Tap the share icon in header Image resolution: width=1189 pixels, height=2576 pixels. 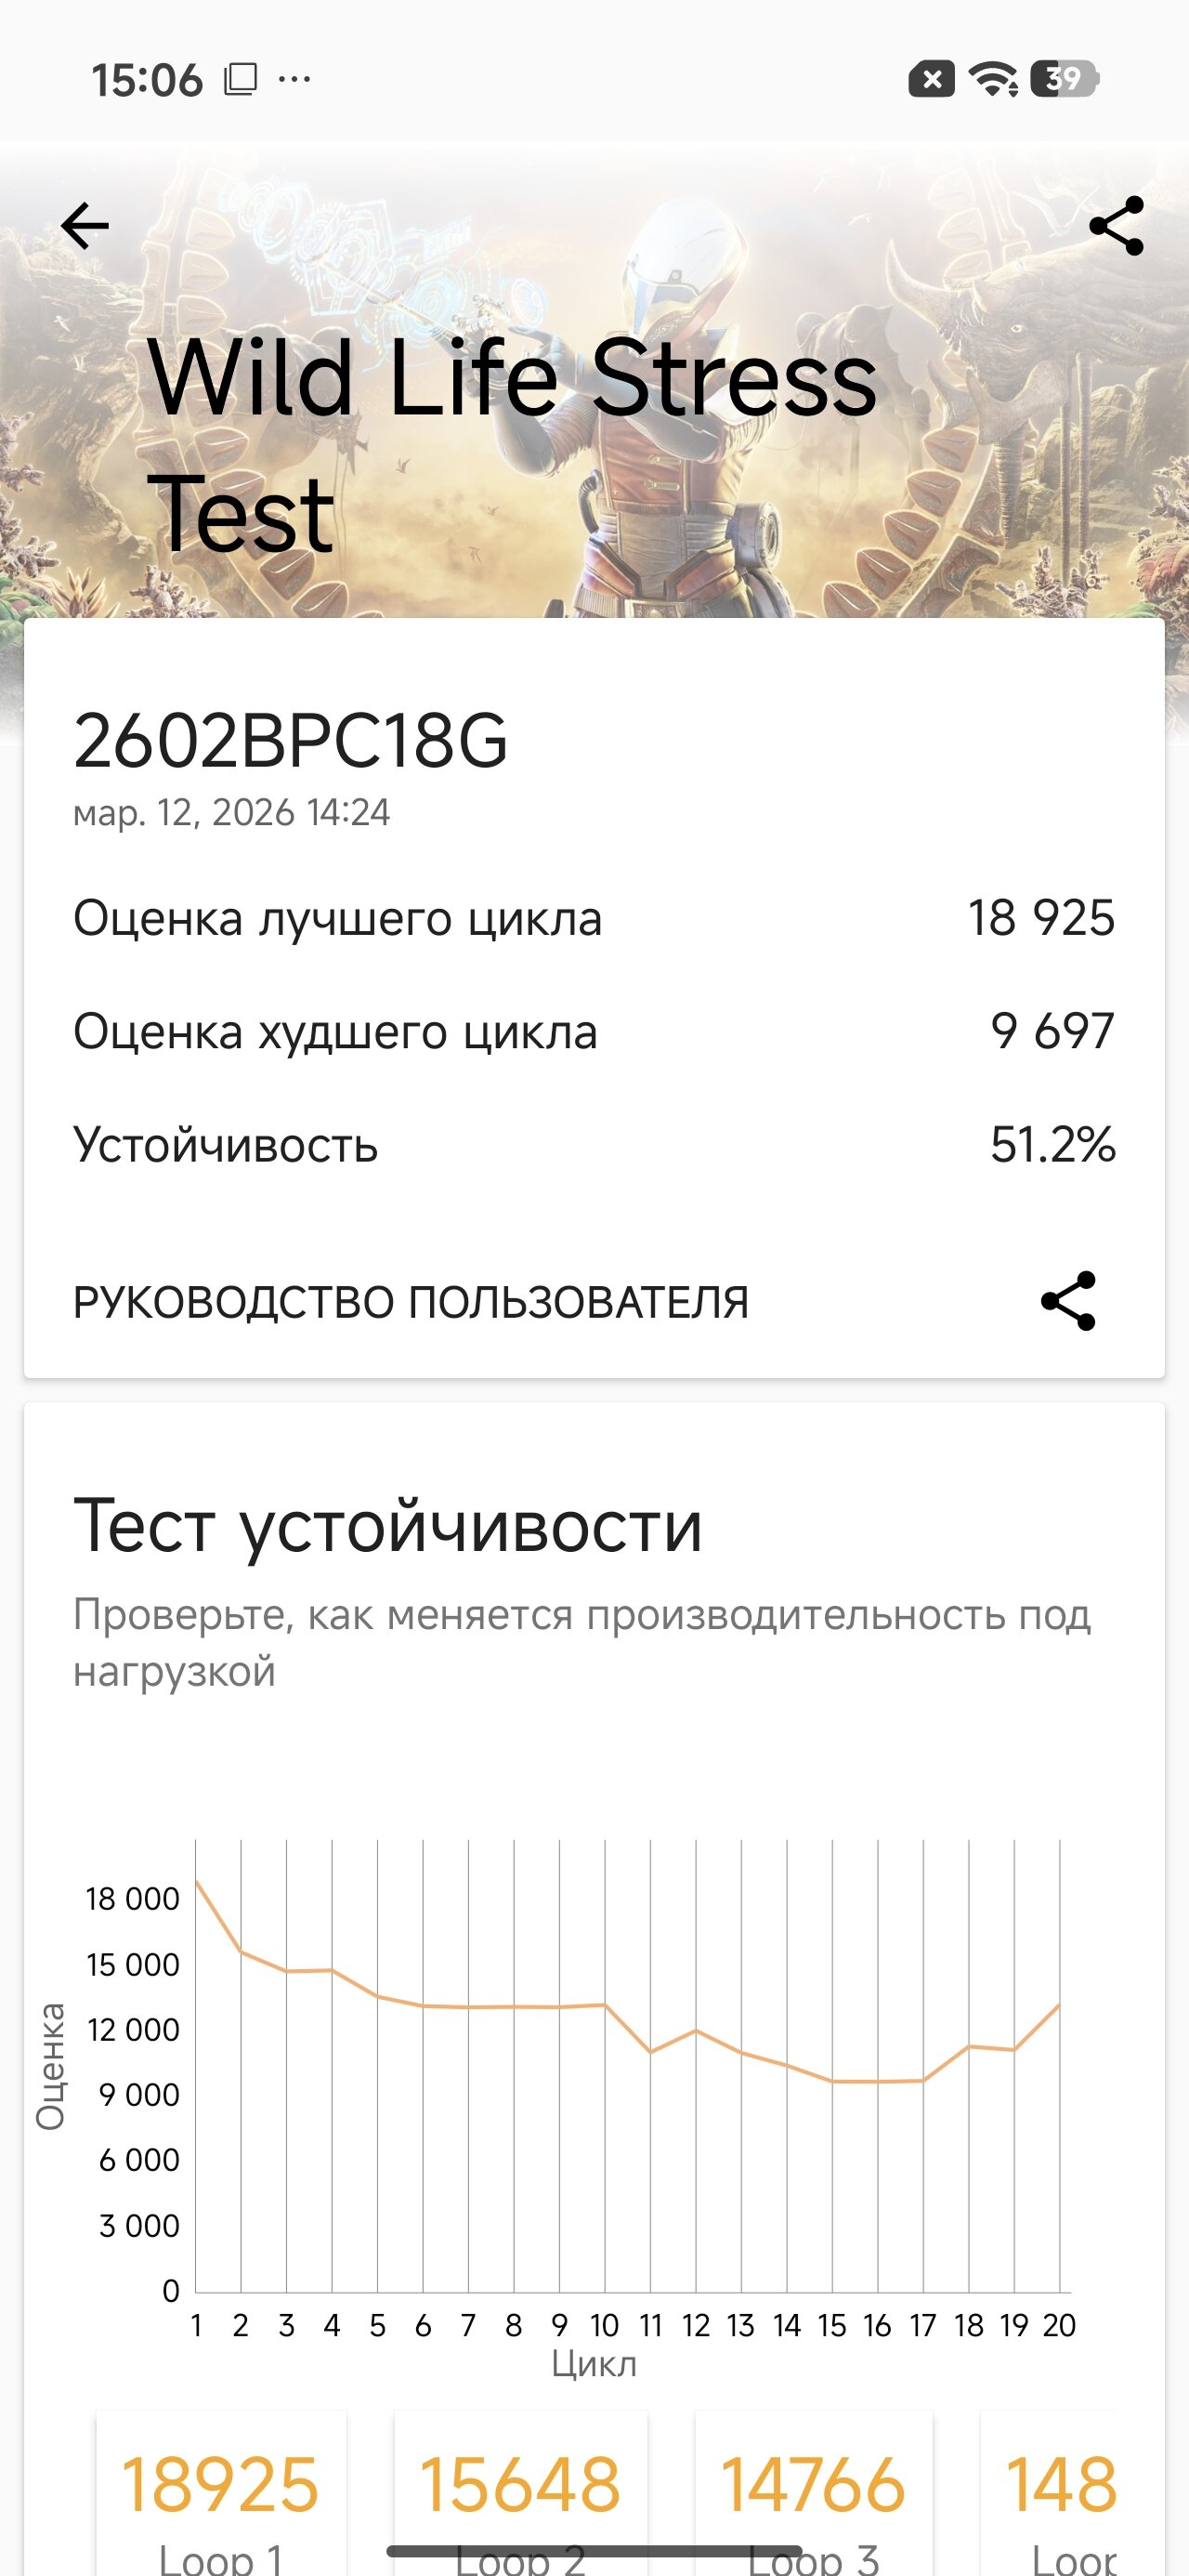[x=1116, y=225]
